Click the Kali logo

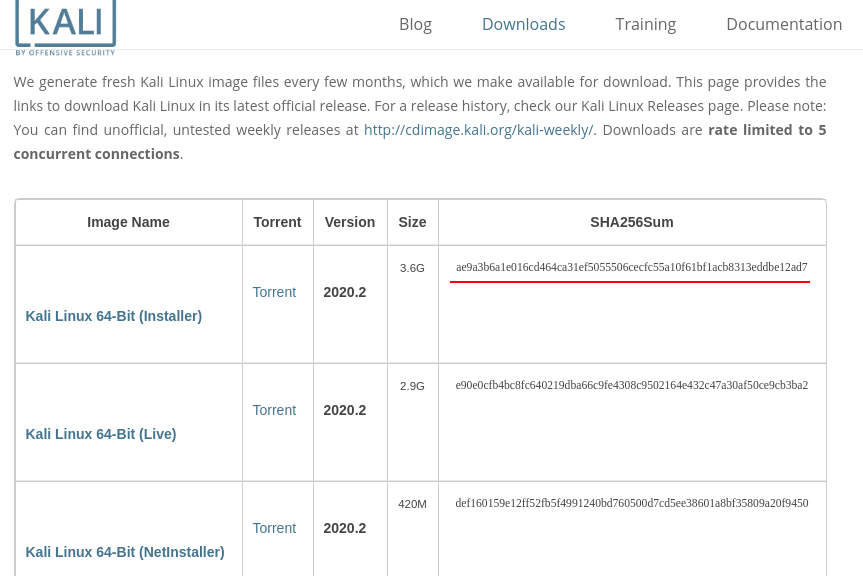point(65,28)
